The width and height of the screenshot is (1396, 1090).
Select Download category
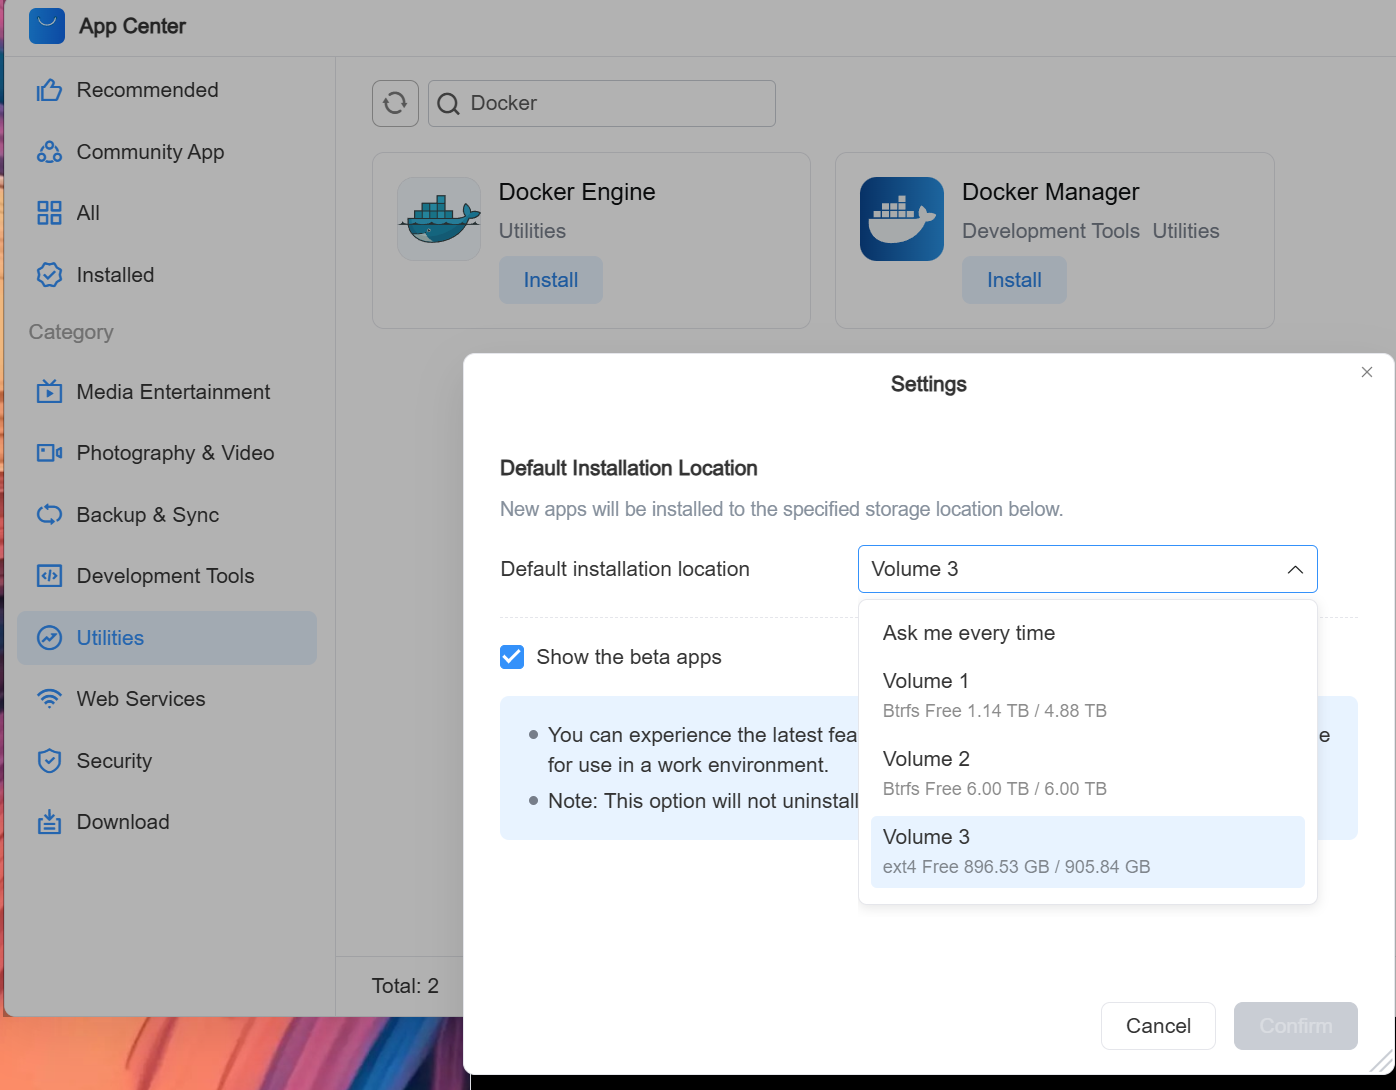pyautogui.click(x=167, y=822)
